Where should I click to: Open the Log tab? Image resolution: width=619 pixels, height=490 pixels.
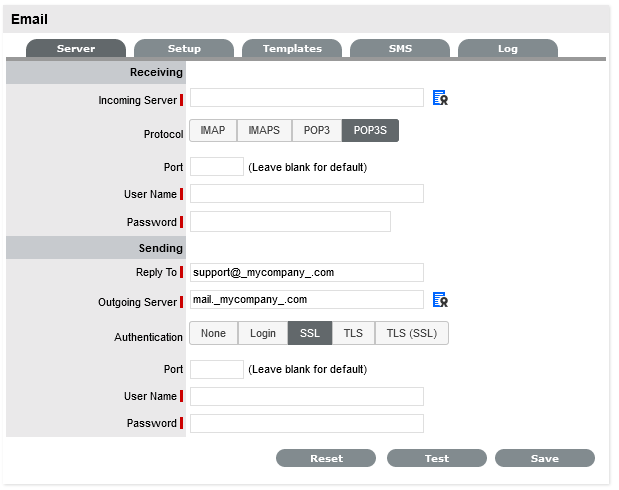click(508, 48)
